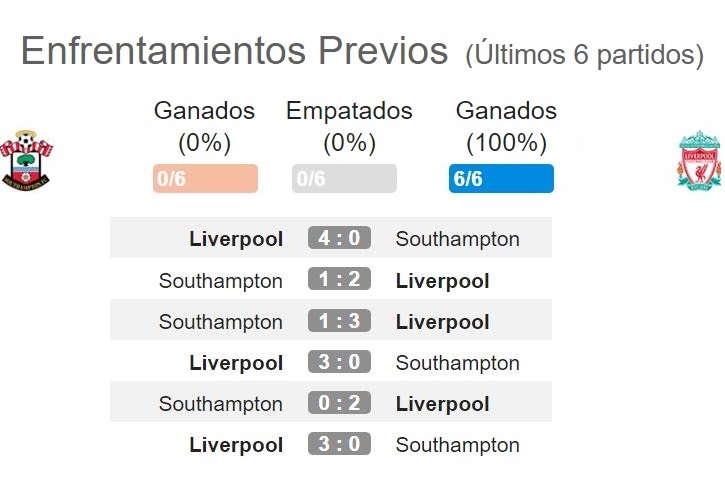
Task: Select the gray 0/6 draws bar
Action: (x=344, y=179)
